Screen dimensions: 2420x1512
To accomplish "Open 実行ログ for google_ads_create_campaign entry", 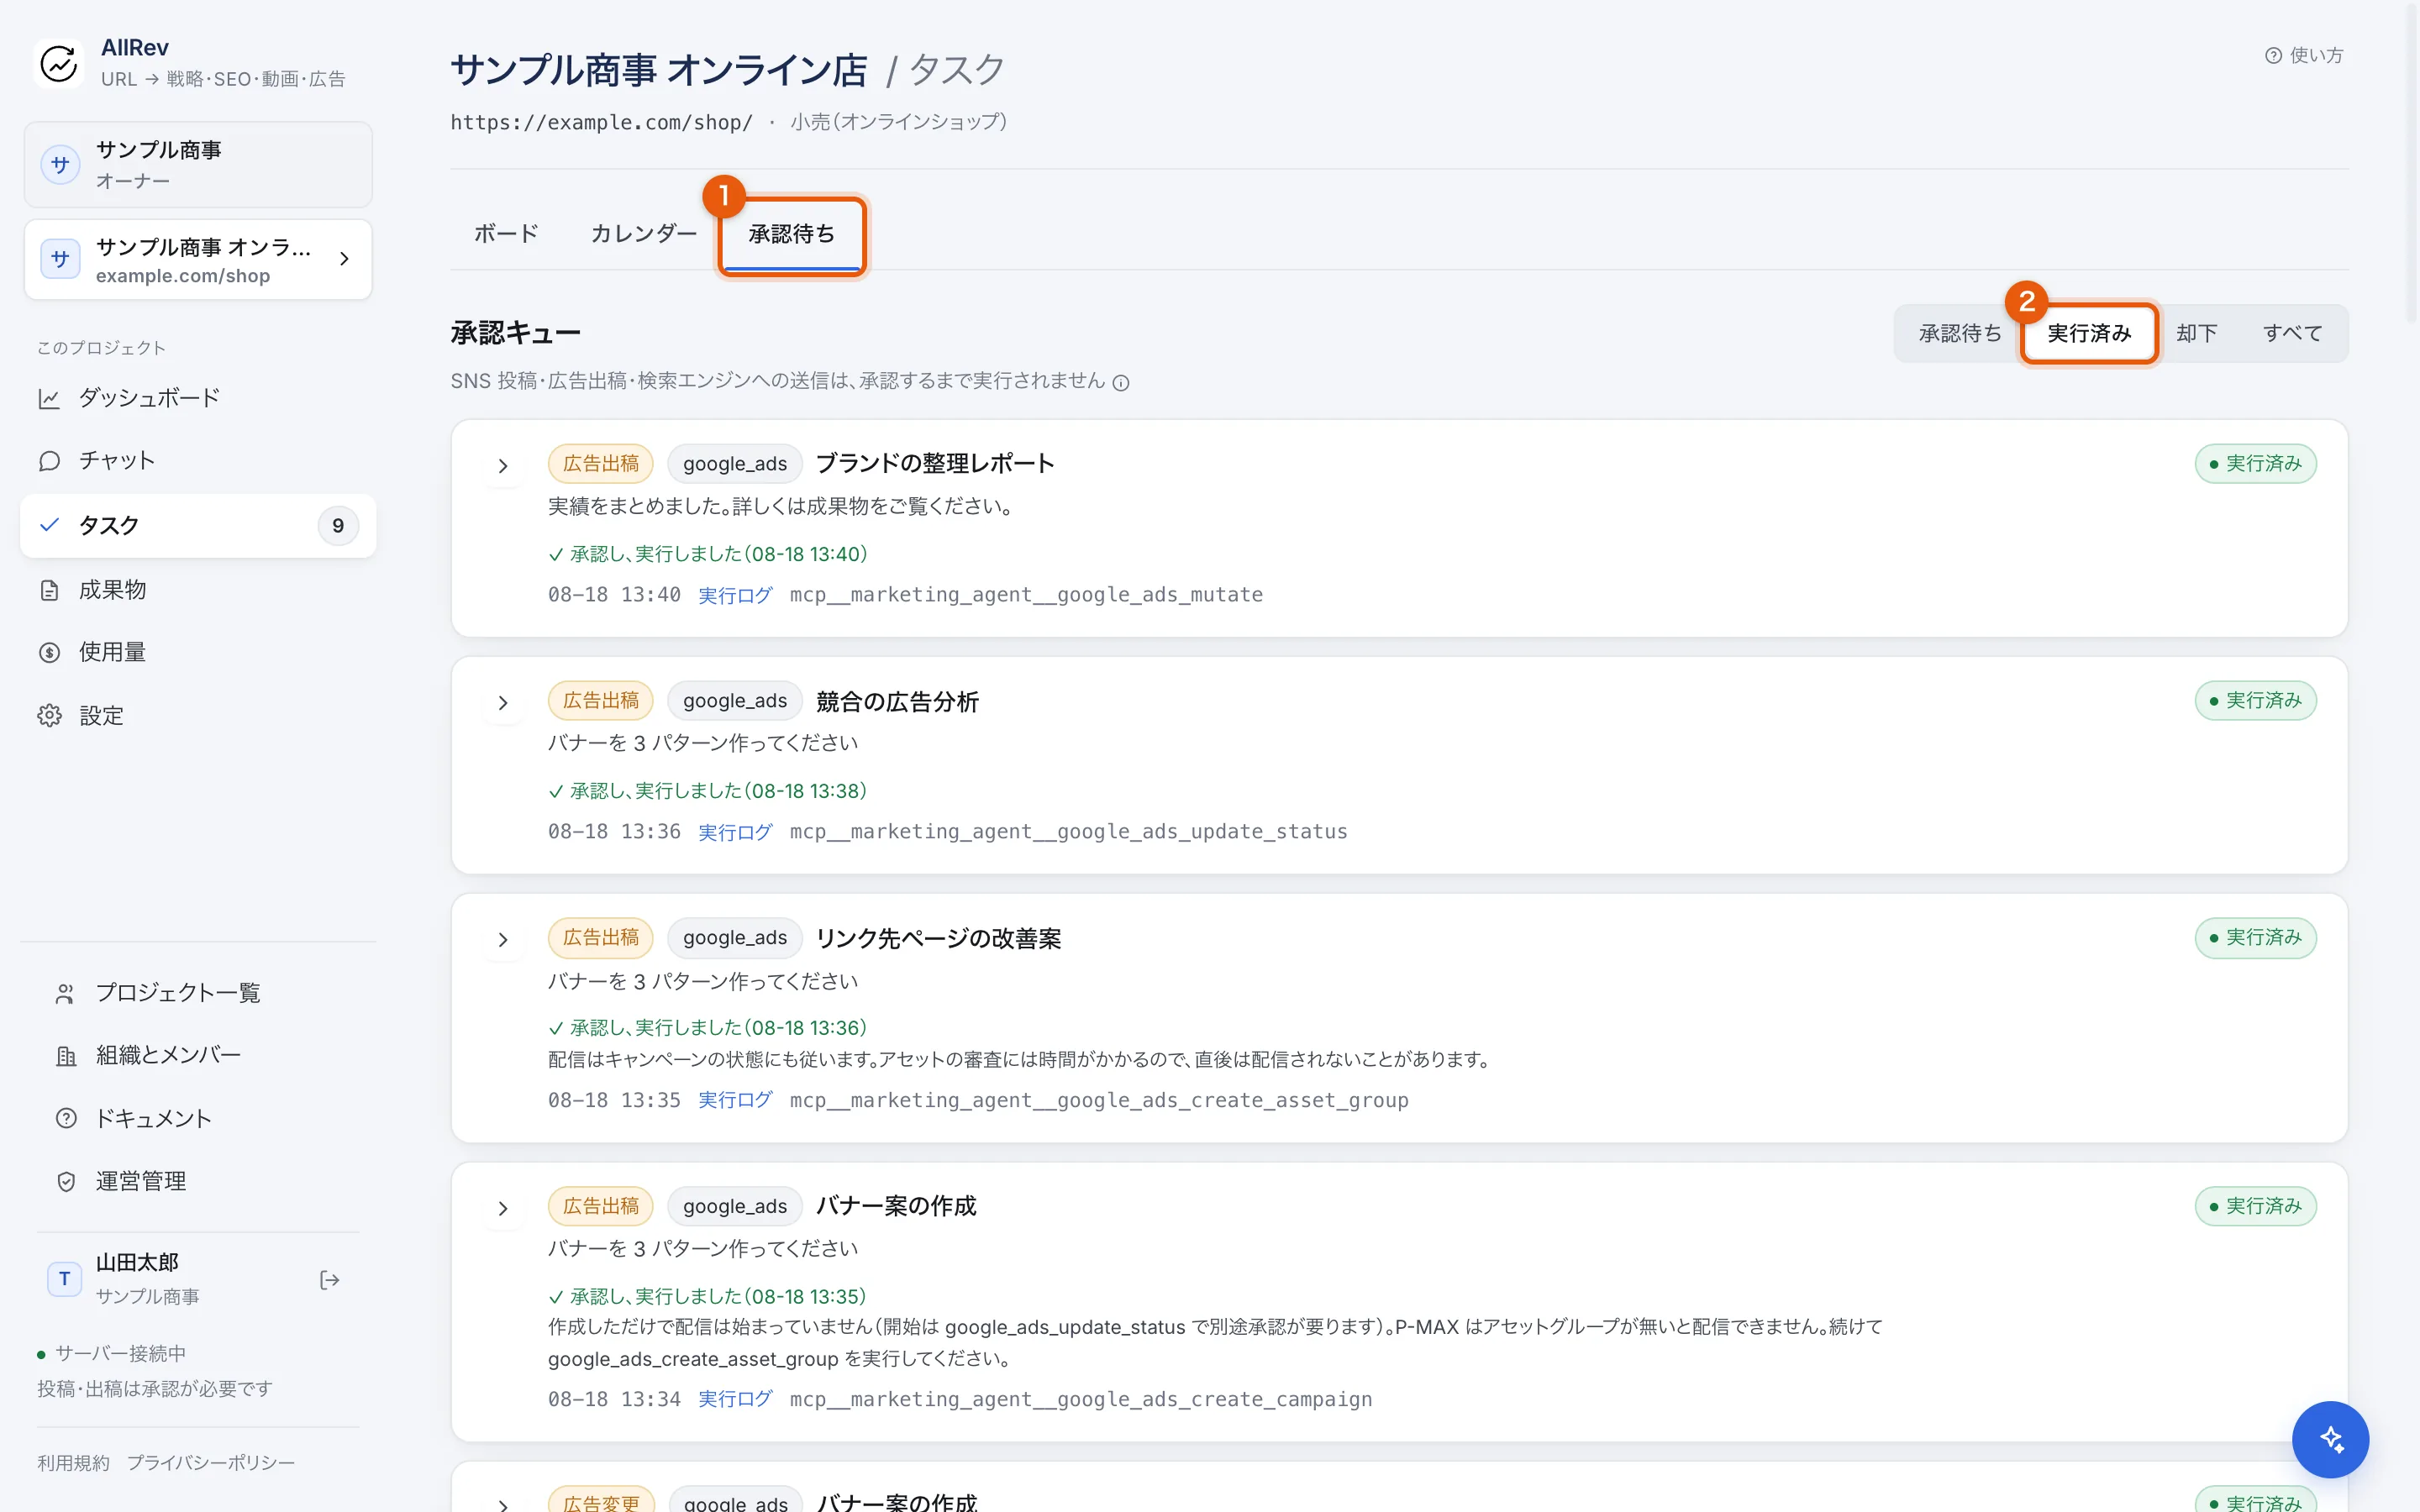I will [x=735, y=1399].
